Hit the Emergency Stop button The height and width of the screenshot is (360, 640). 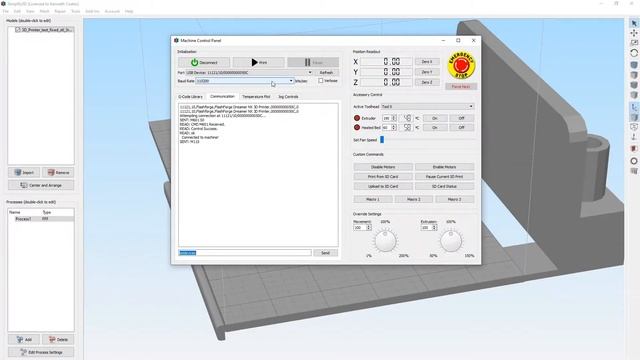click(461, 65)
